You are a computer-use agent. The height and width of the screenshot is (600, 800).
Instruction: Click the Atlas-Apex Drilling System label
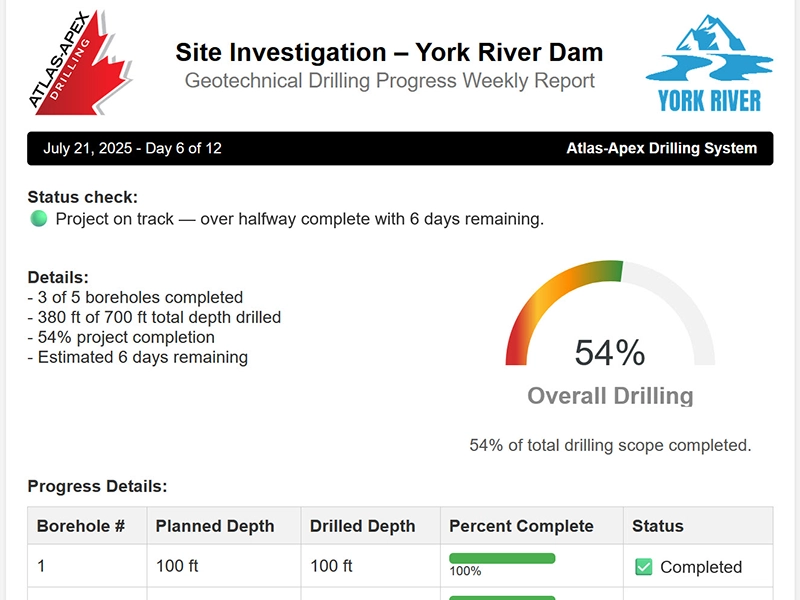pos(661,149)
